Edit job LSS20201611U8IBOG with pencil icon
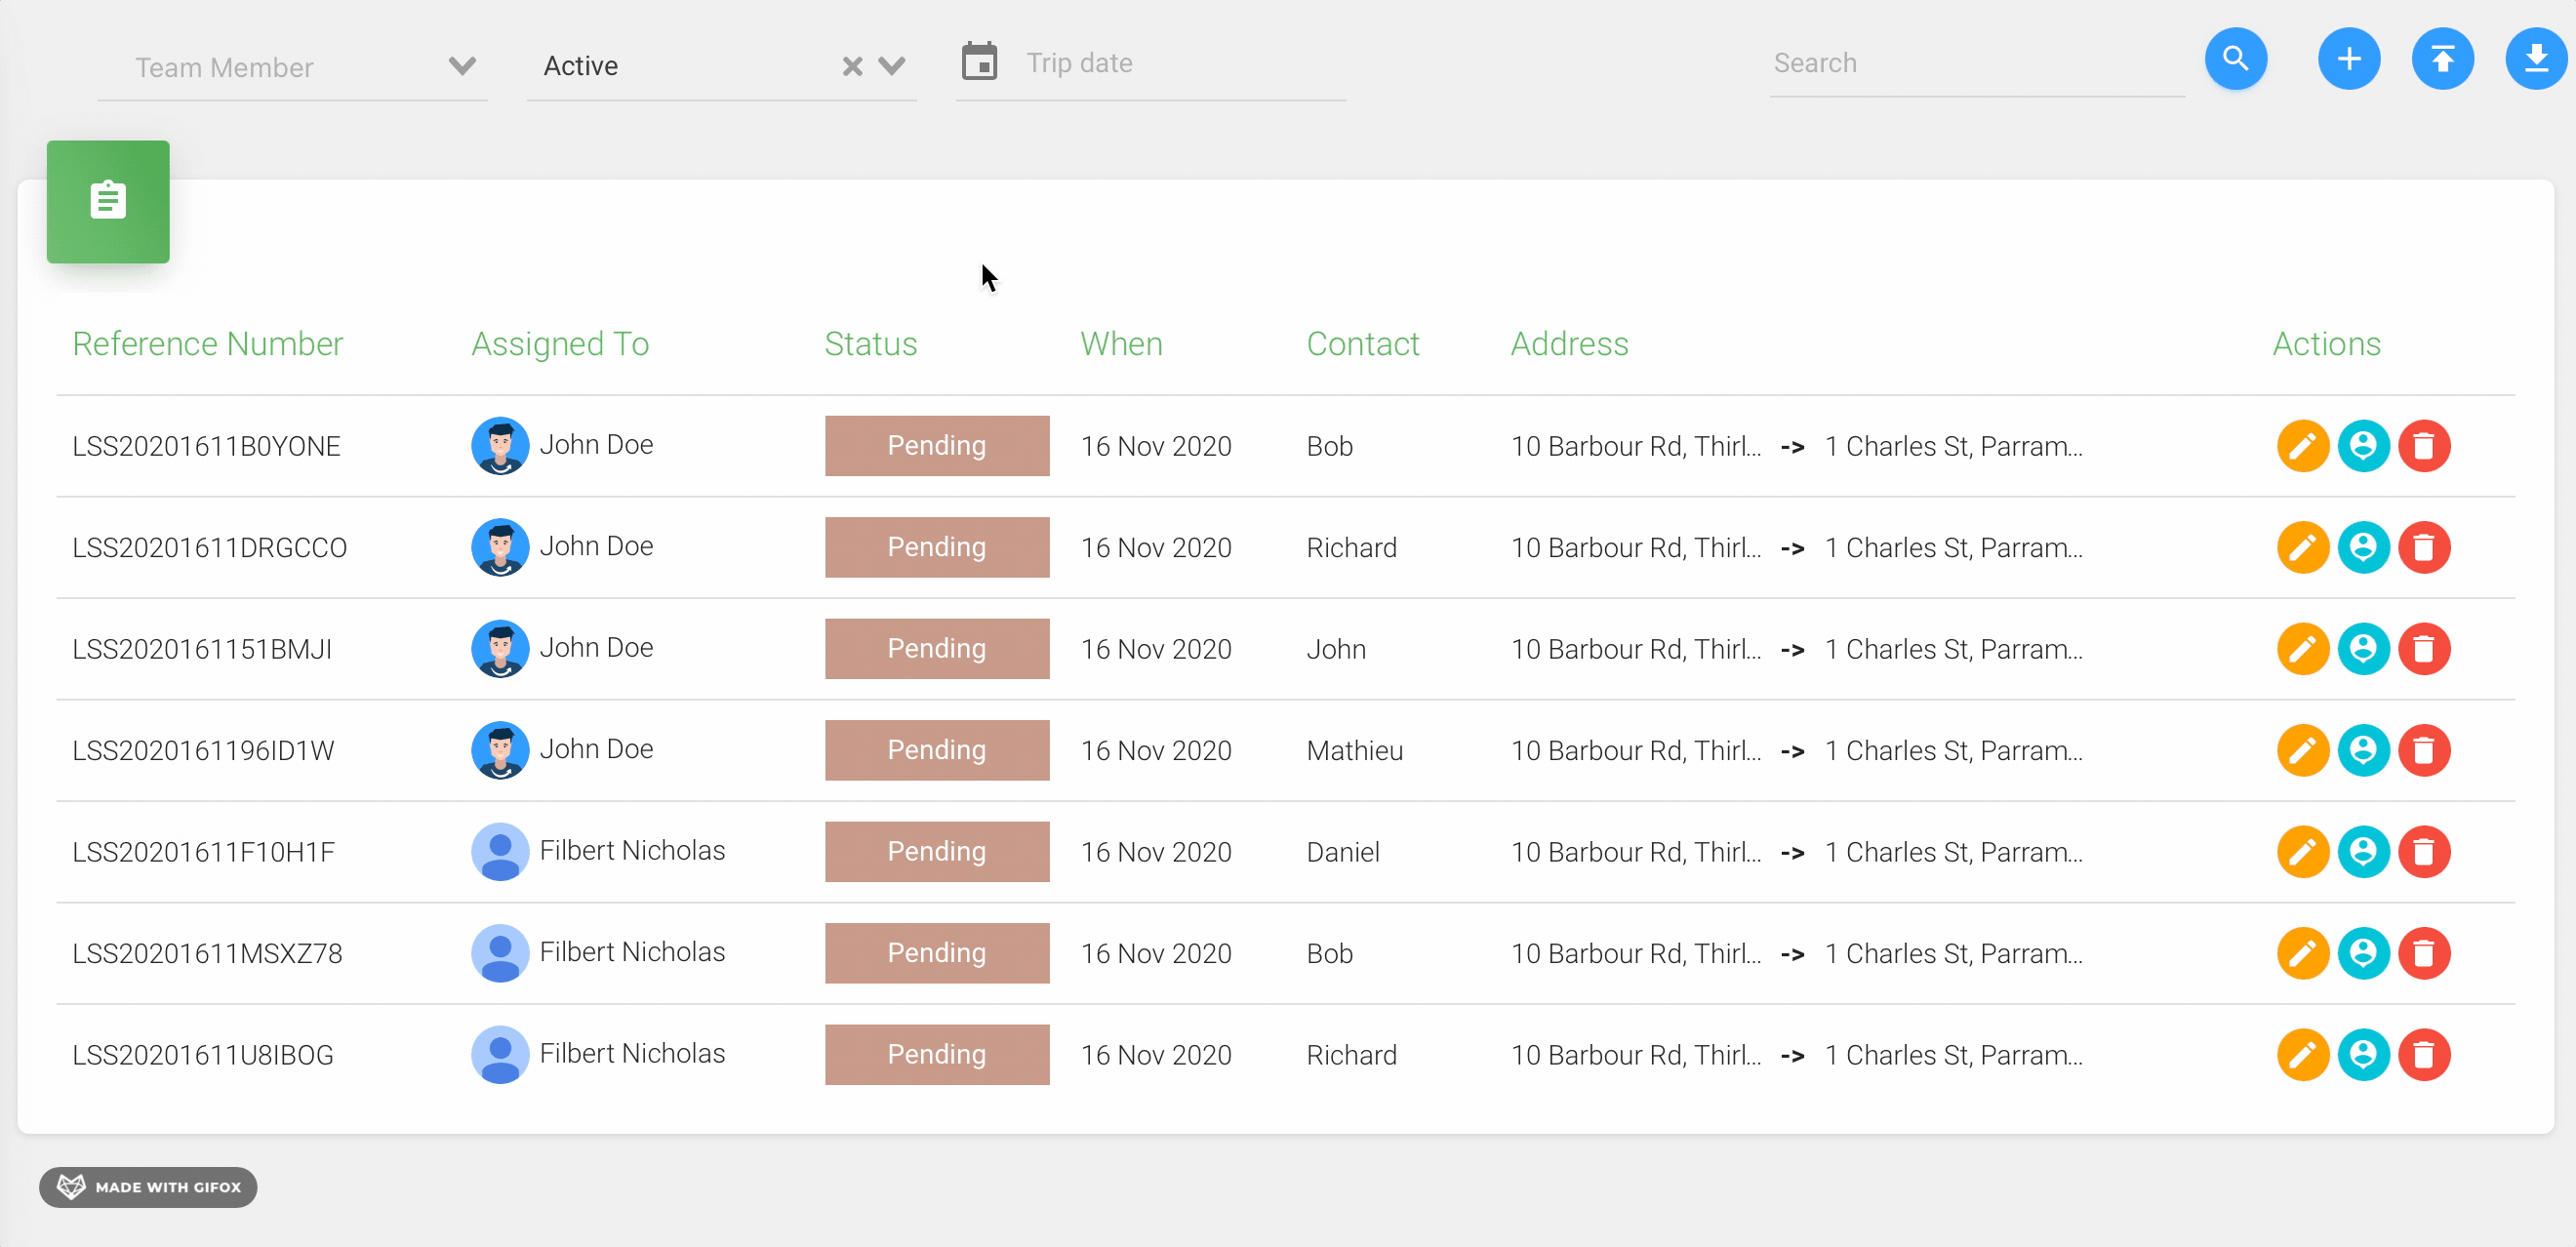Viewport: 2576px width, 1247px height. [2303, 1055]
